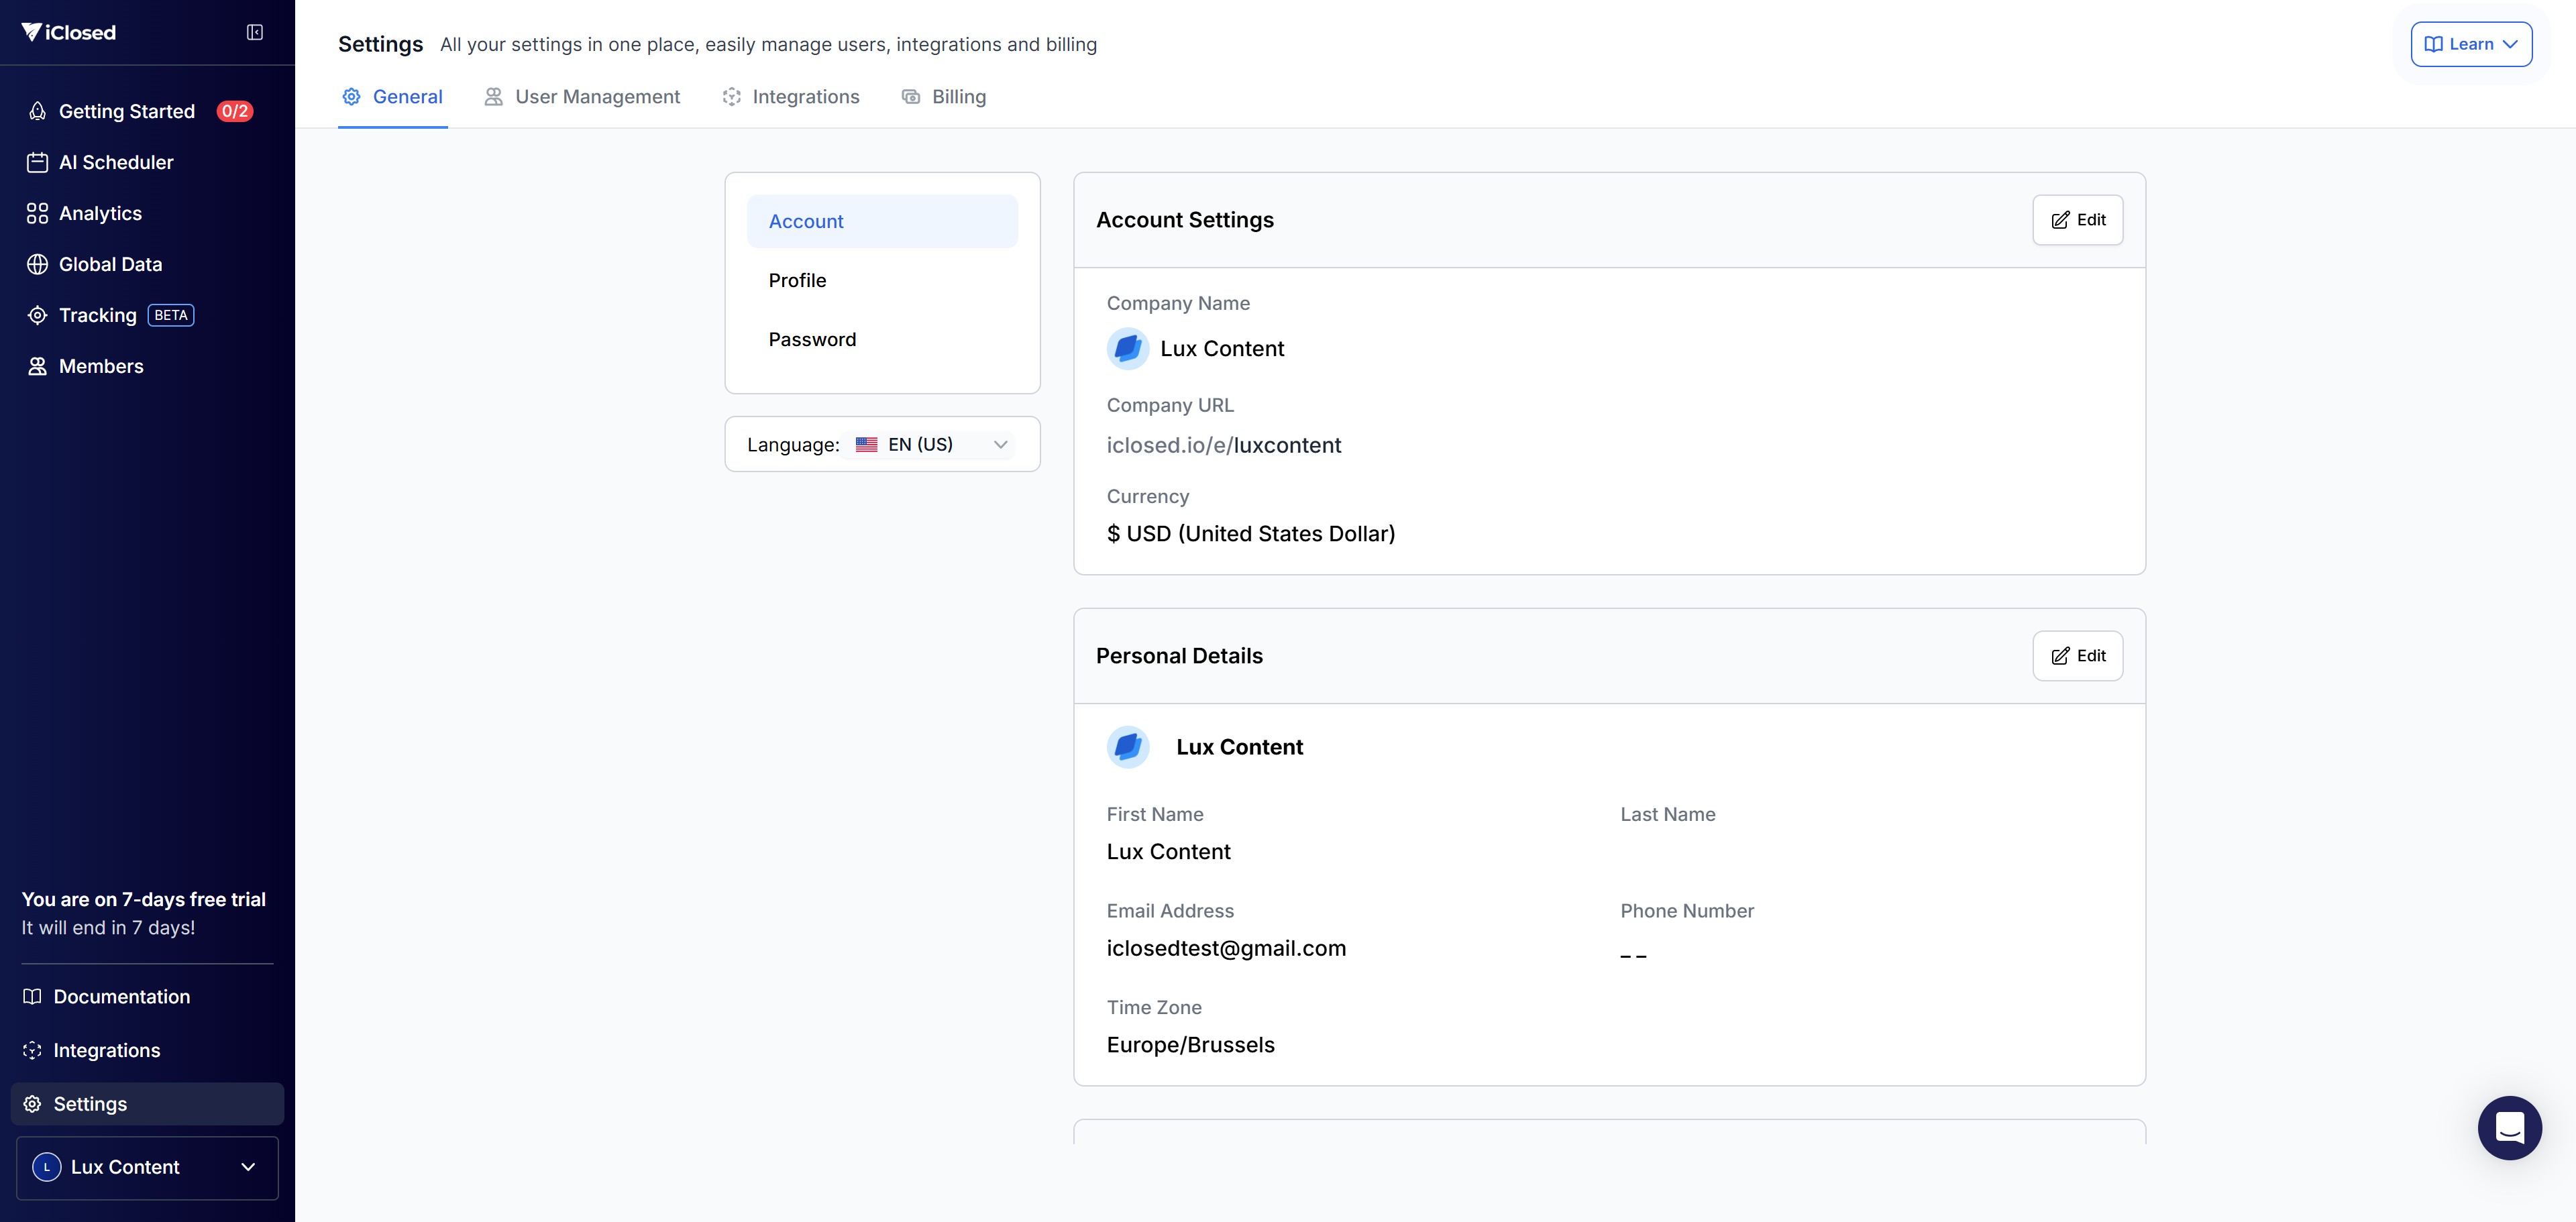Expand the Lux Content workspace switcher
This screenshot has width=2576, height=1222.
coord(147,1167)
